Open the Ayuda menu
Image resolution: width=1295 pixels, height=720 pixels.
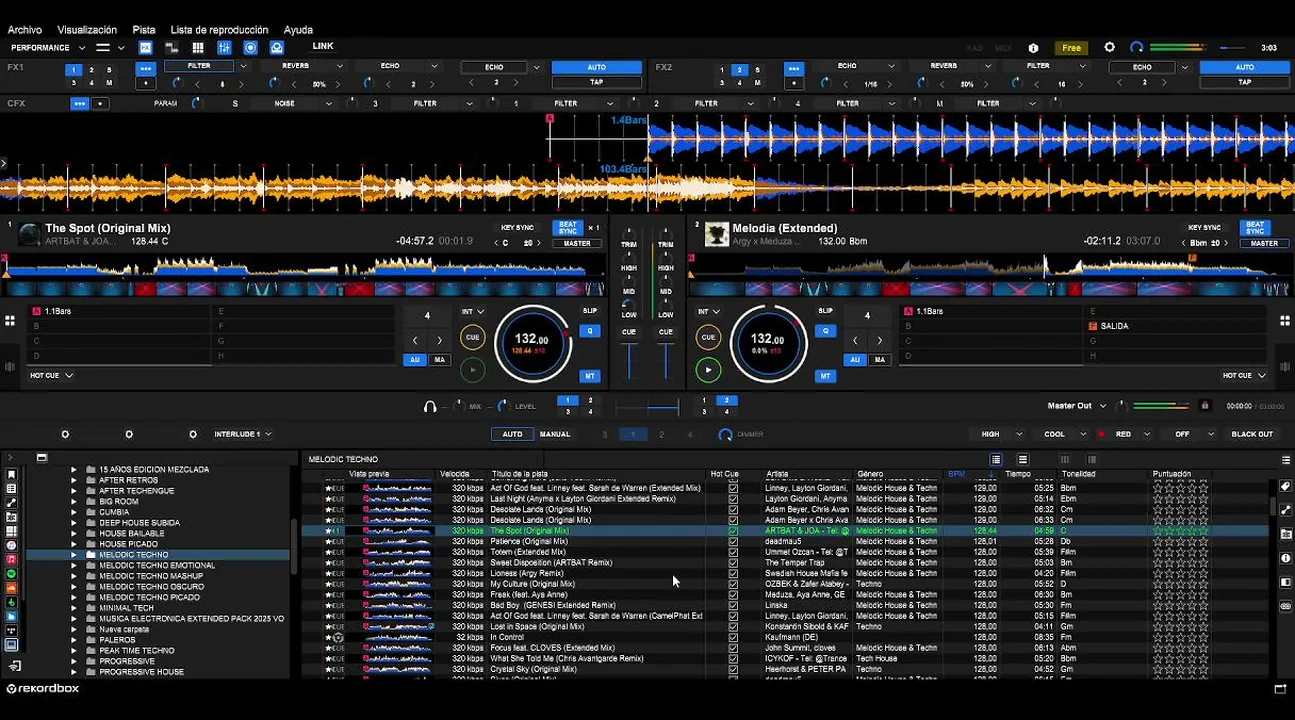tap(298, 30)
